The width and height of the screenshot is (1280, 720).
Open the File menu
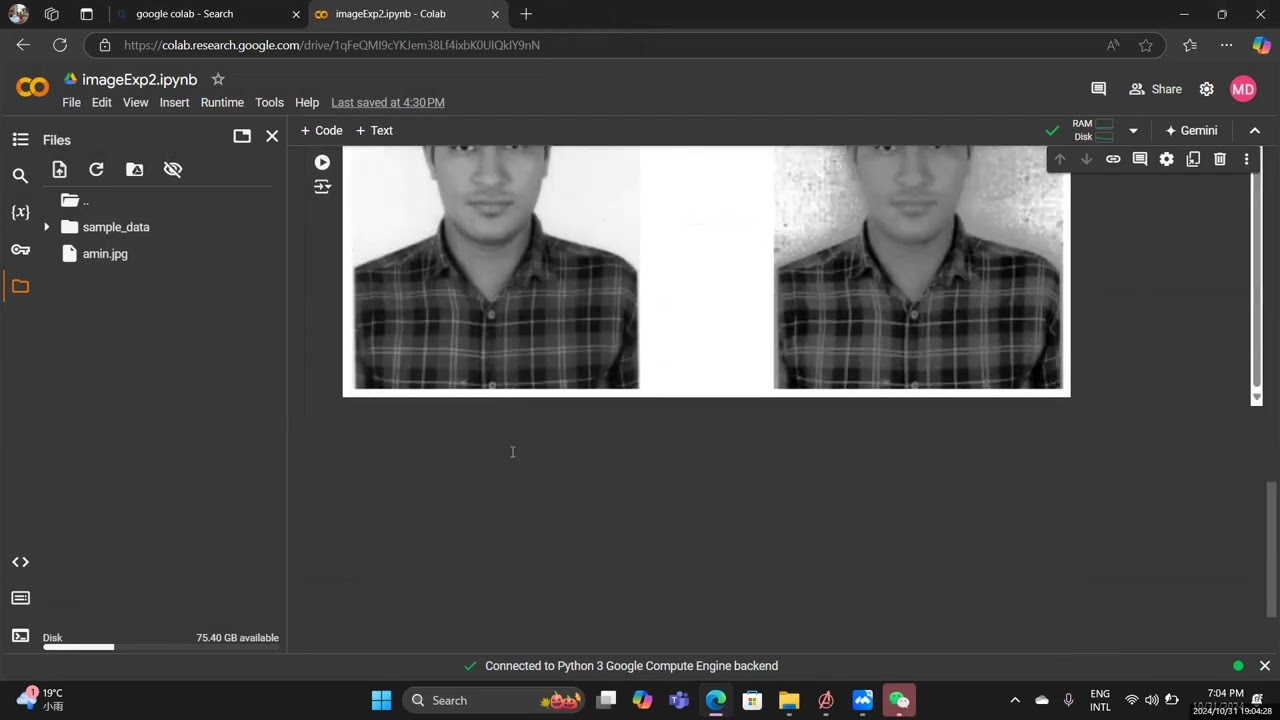71,103
